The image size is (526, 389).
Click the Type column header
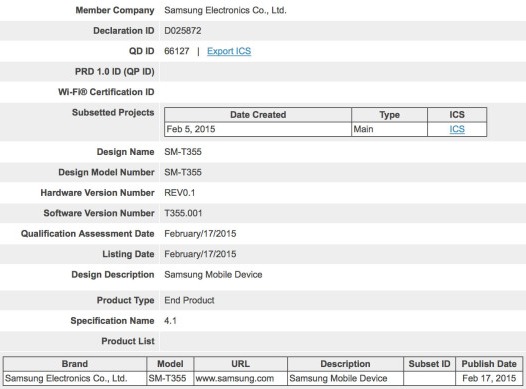coord(389,115)
